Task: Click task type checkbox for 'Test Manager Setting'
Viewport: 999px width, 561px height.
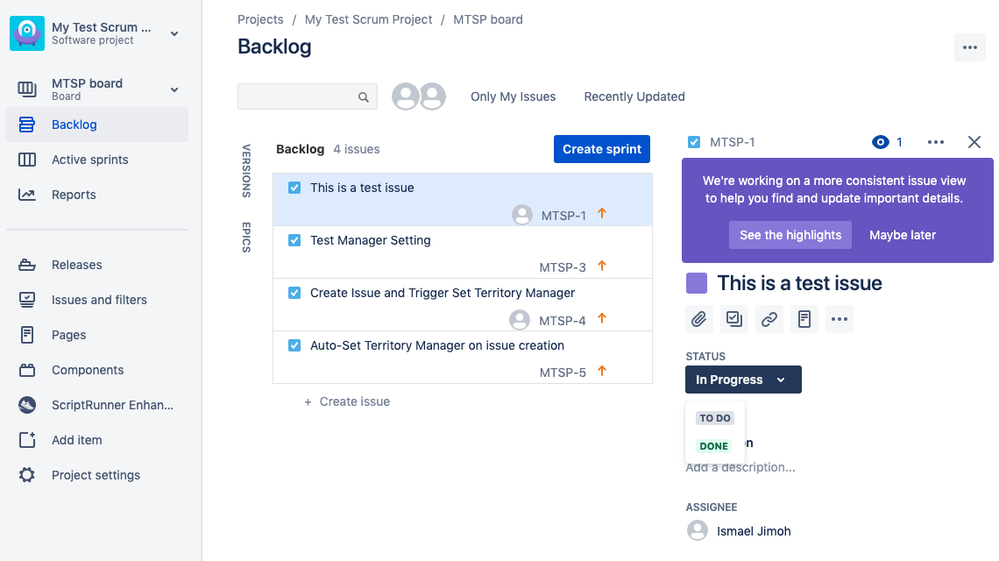Action: point(294,240)
